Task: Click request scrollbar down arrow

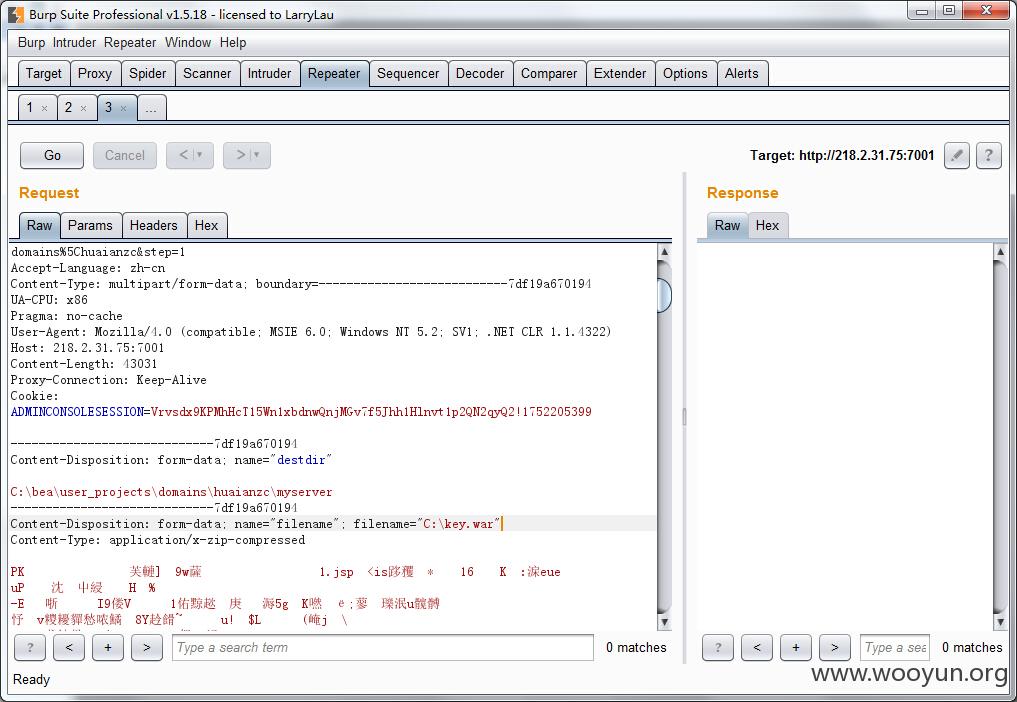Action: [x=664, y=622]
